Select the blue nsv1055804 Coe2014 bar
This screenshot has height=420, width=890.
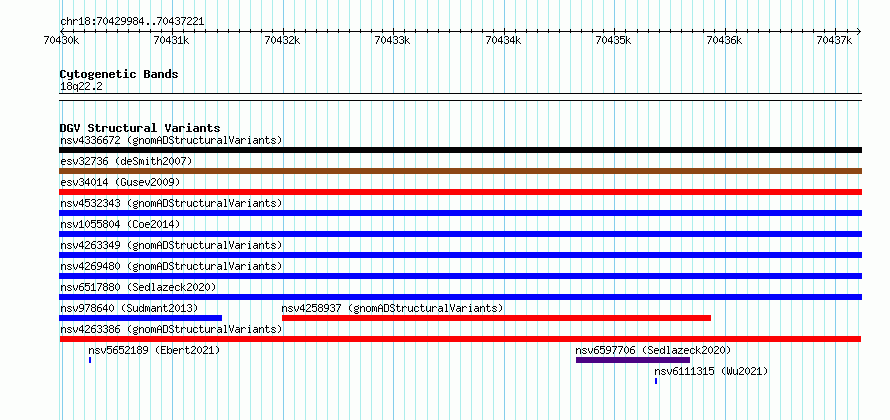click(x=460, y=234)
